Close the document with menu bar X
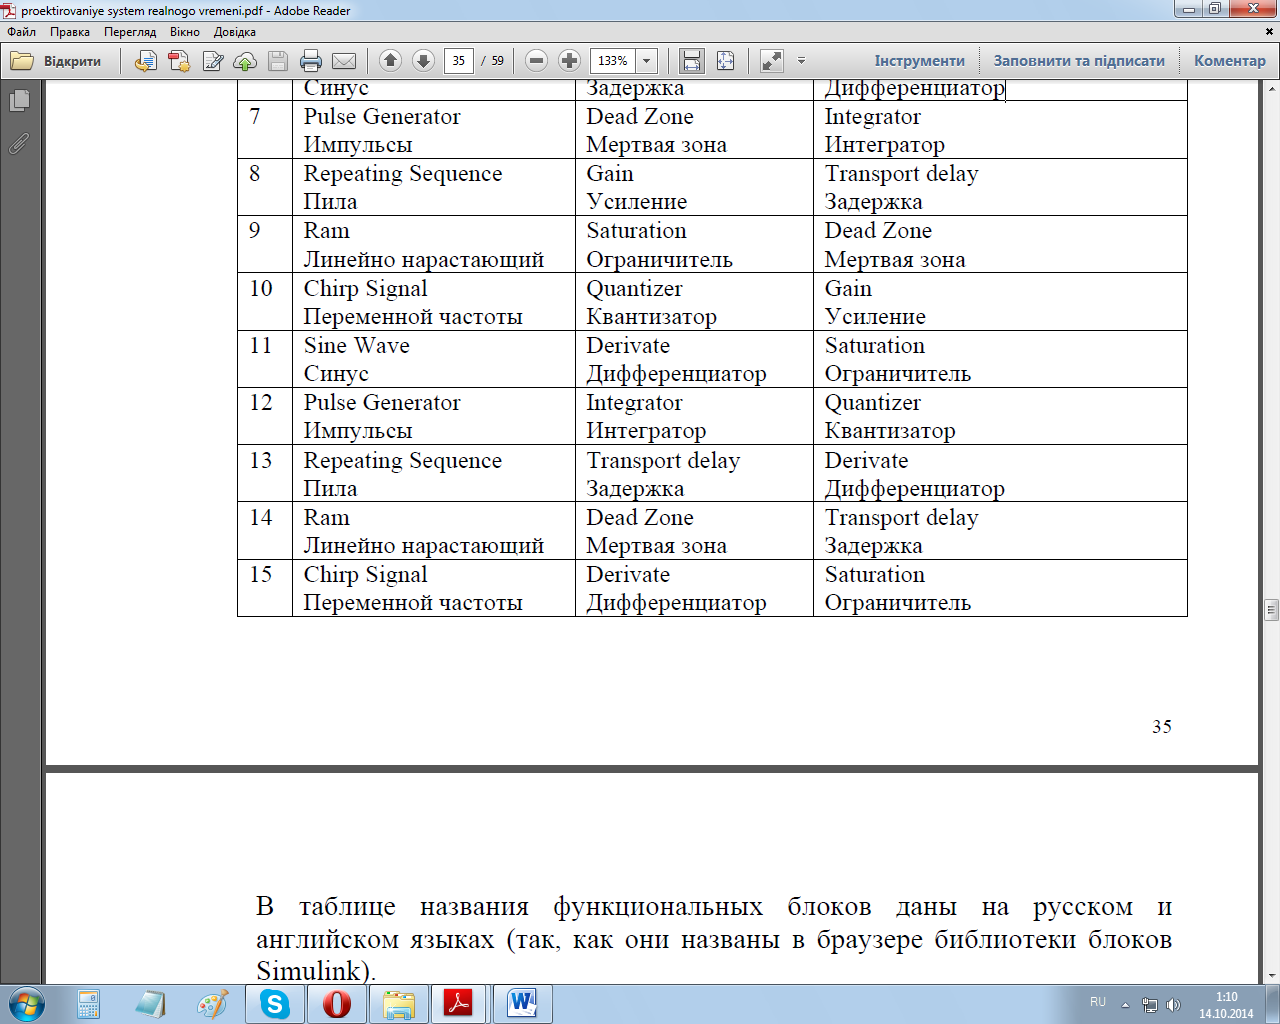 point(1270,32)
